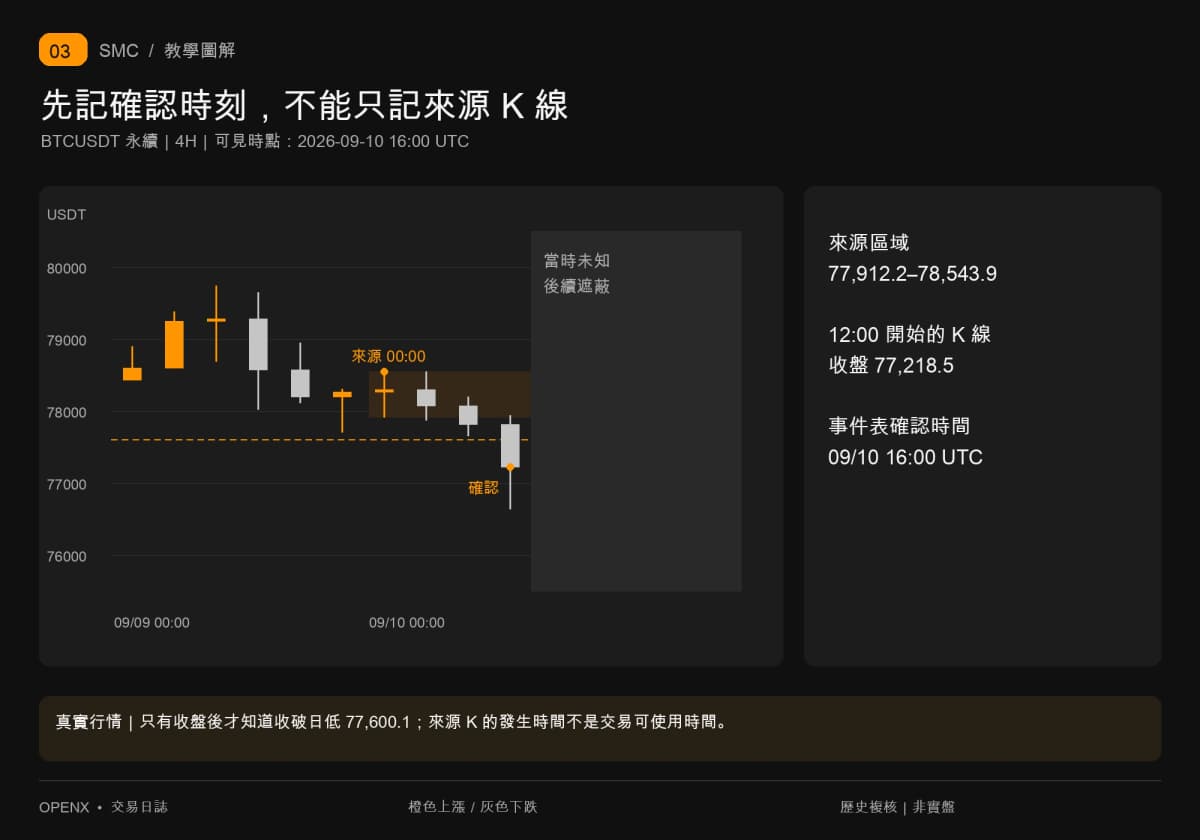Image resolution: width=1200 pixels, height=840 pixels.
Task: Click the 歷史複核 | 非實盤 footer text
Action: coord(897,807)
